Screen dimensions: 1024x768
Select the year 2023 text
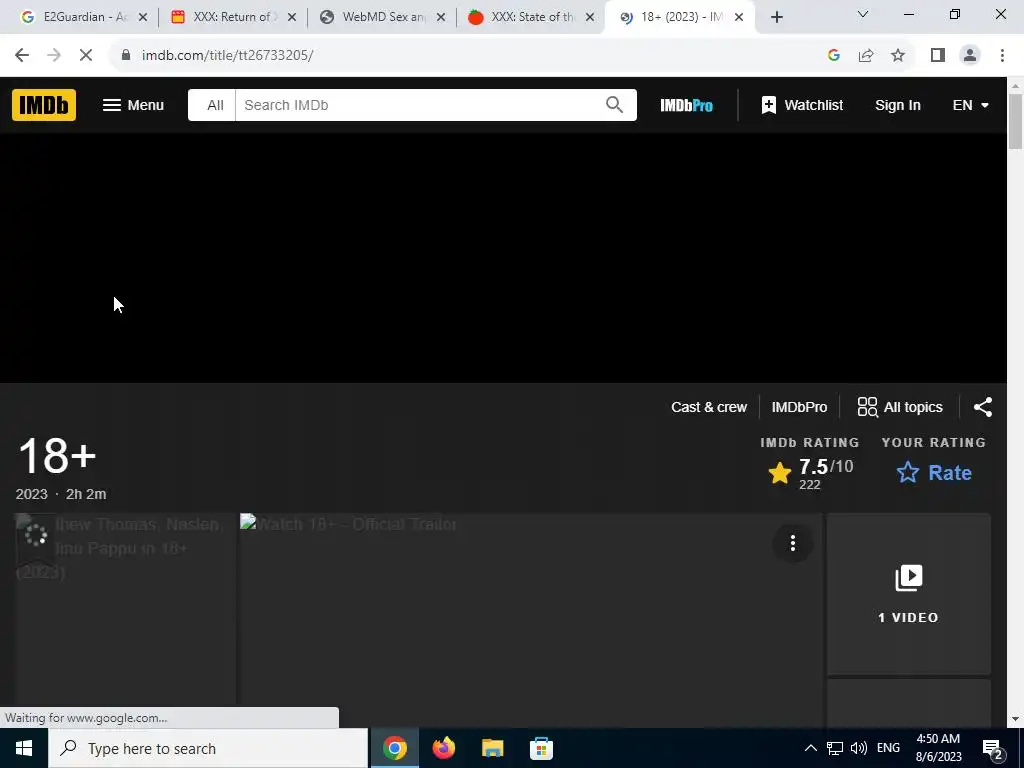(x=31, y=494)
